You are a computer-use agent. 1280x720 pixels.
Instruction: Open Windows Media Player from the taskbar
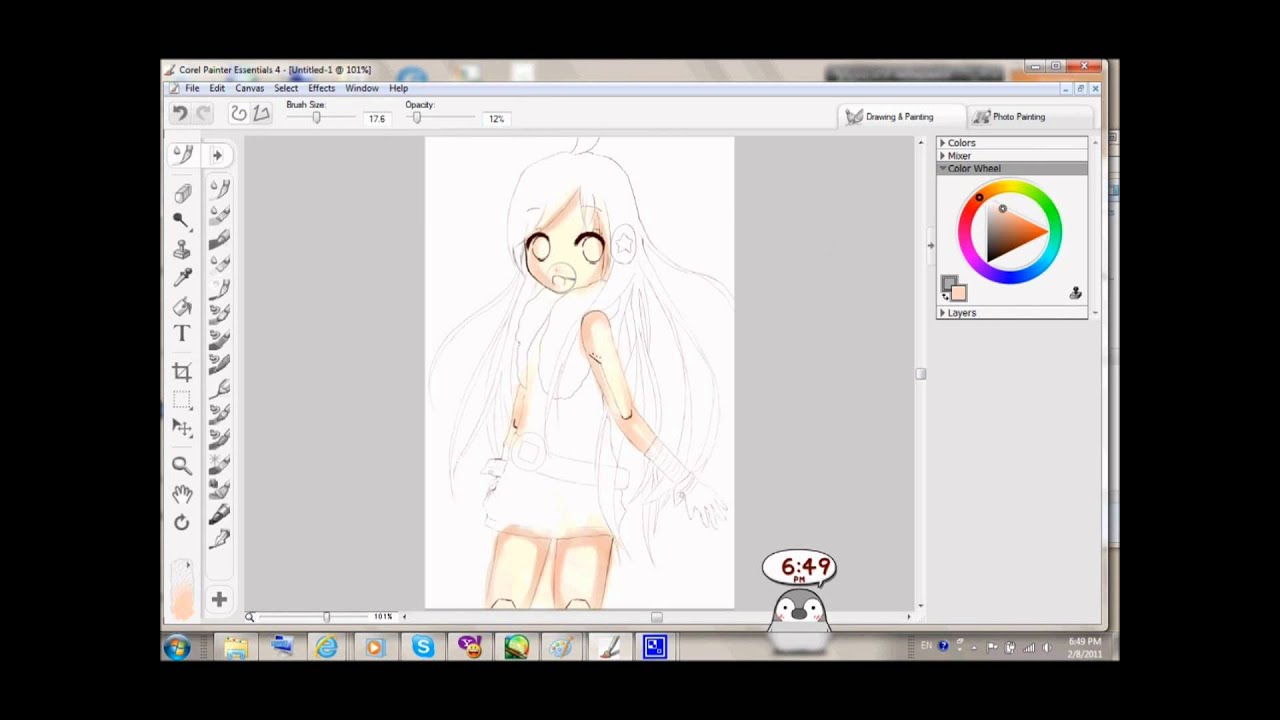[375, 648]
